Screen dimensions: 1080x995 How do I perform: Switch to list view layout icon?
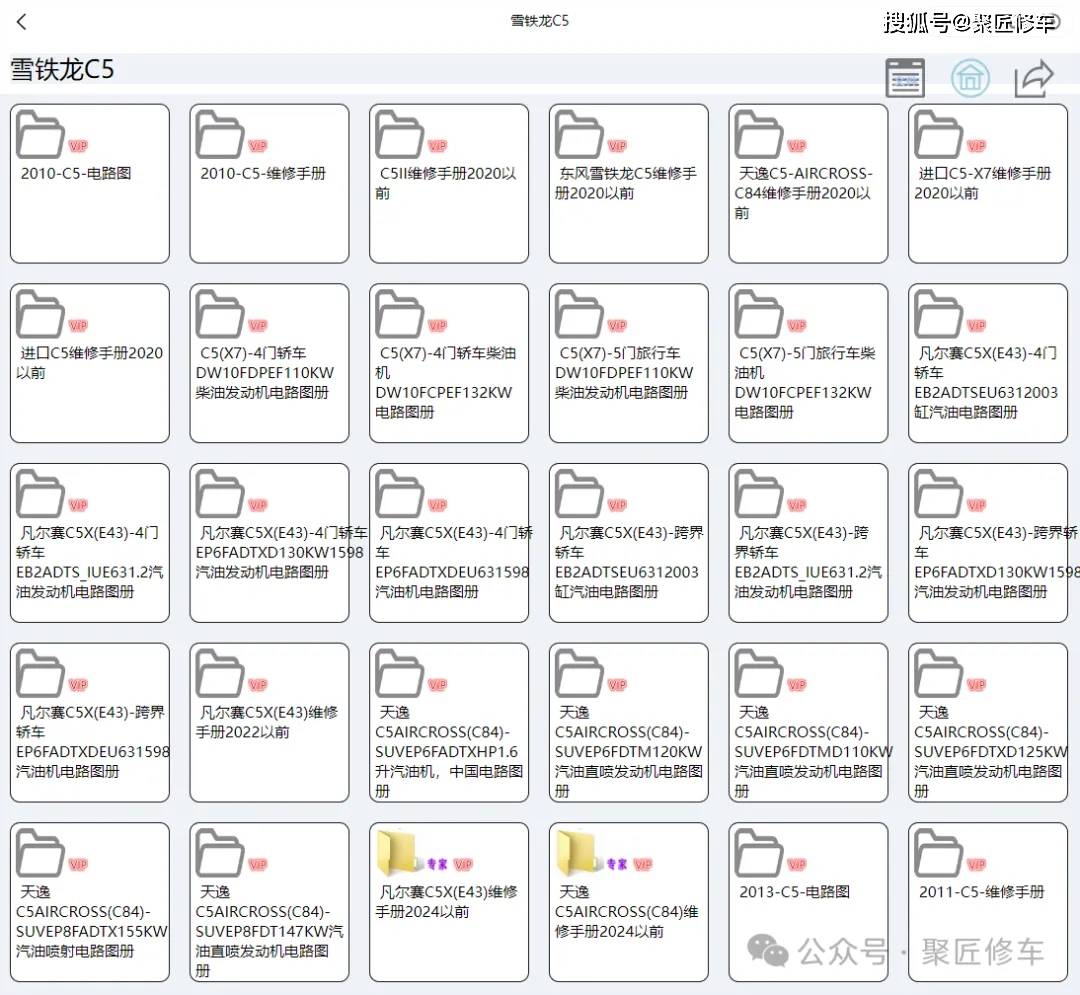click(x=905, y=78)
